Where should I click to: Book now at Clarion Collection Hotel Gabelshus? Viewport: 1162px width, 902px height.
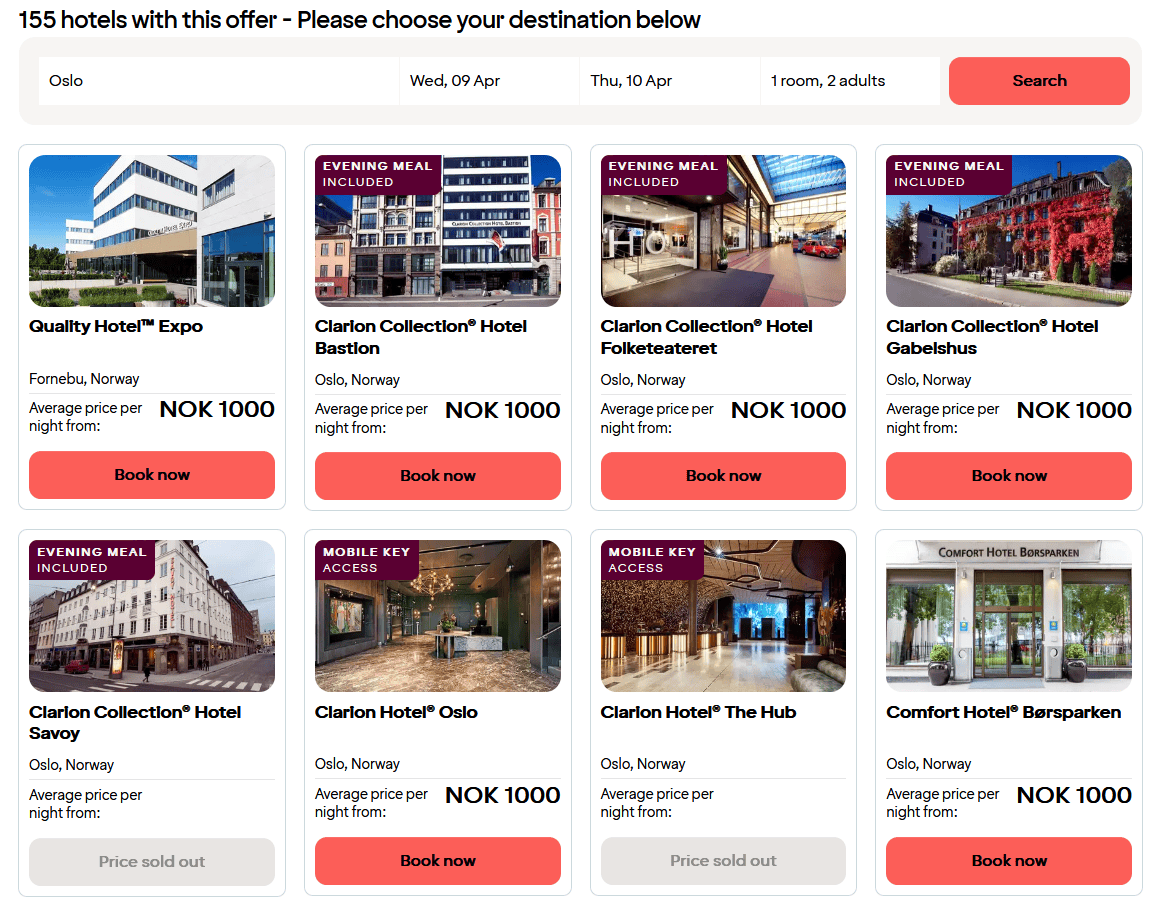tap(1009, 476)
